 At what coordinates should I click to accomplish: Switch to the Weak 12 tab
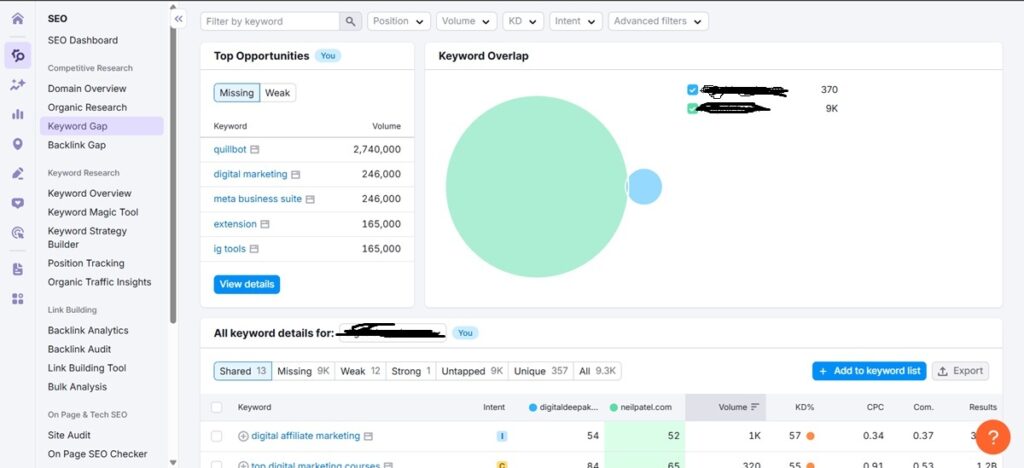pyautogui.click(x=360, y=371)
